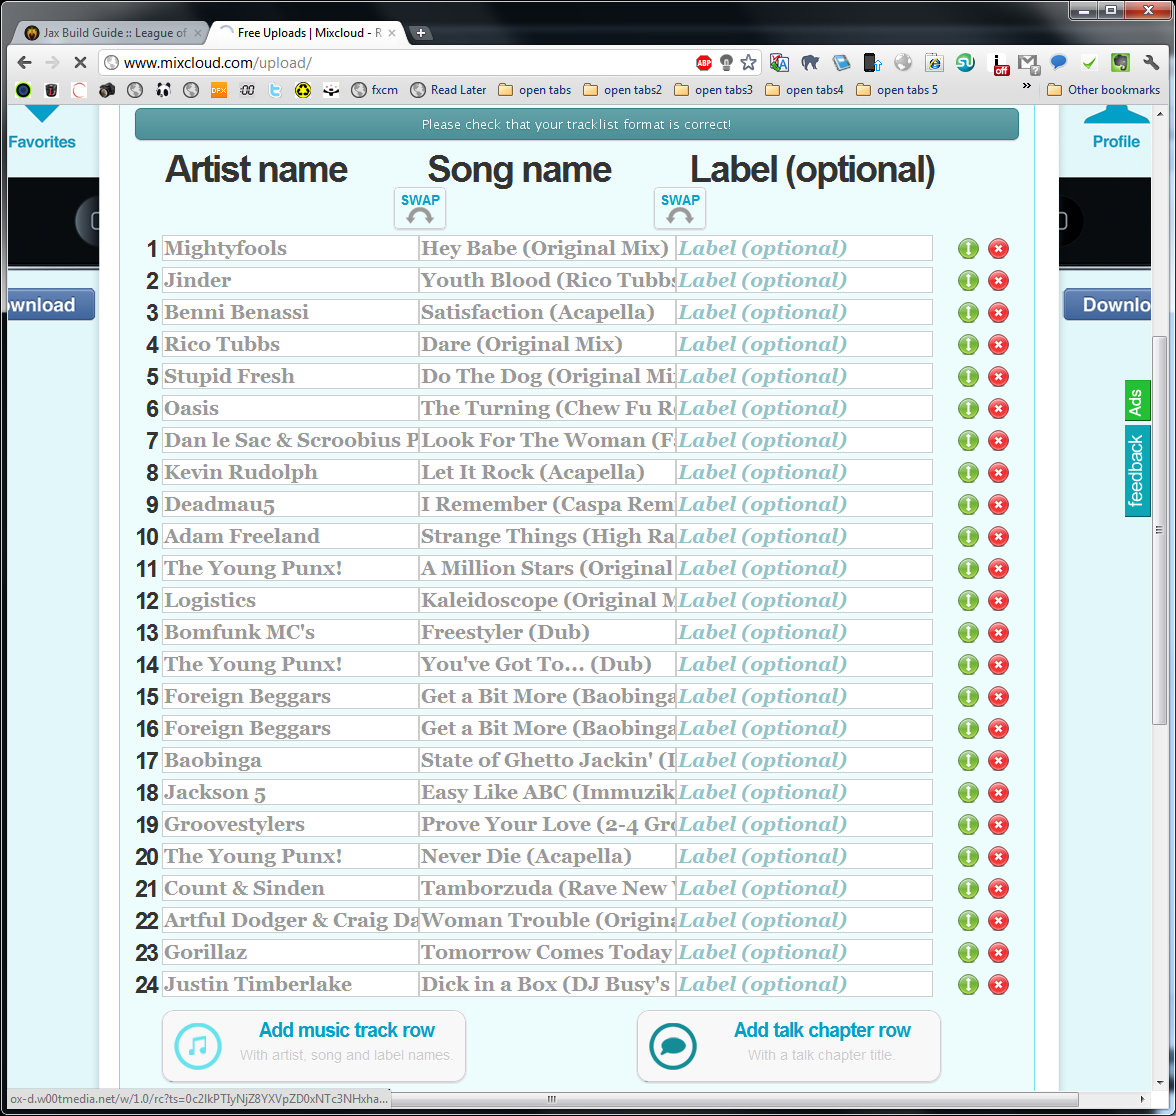Edit the song field 'Freestyler (Dub)'
1176x1116 pixels.
[x=547, y=632]
